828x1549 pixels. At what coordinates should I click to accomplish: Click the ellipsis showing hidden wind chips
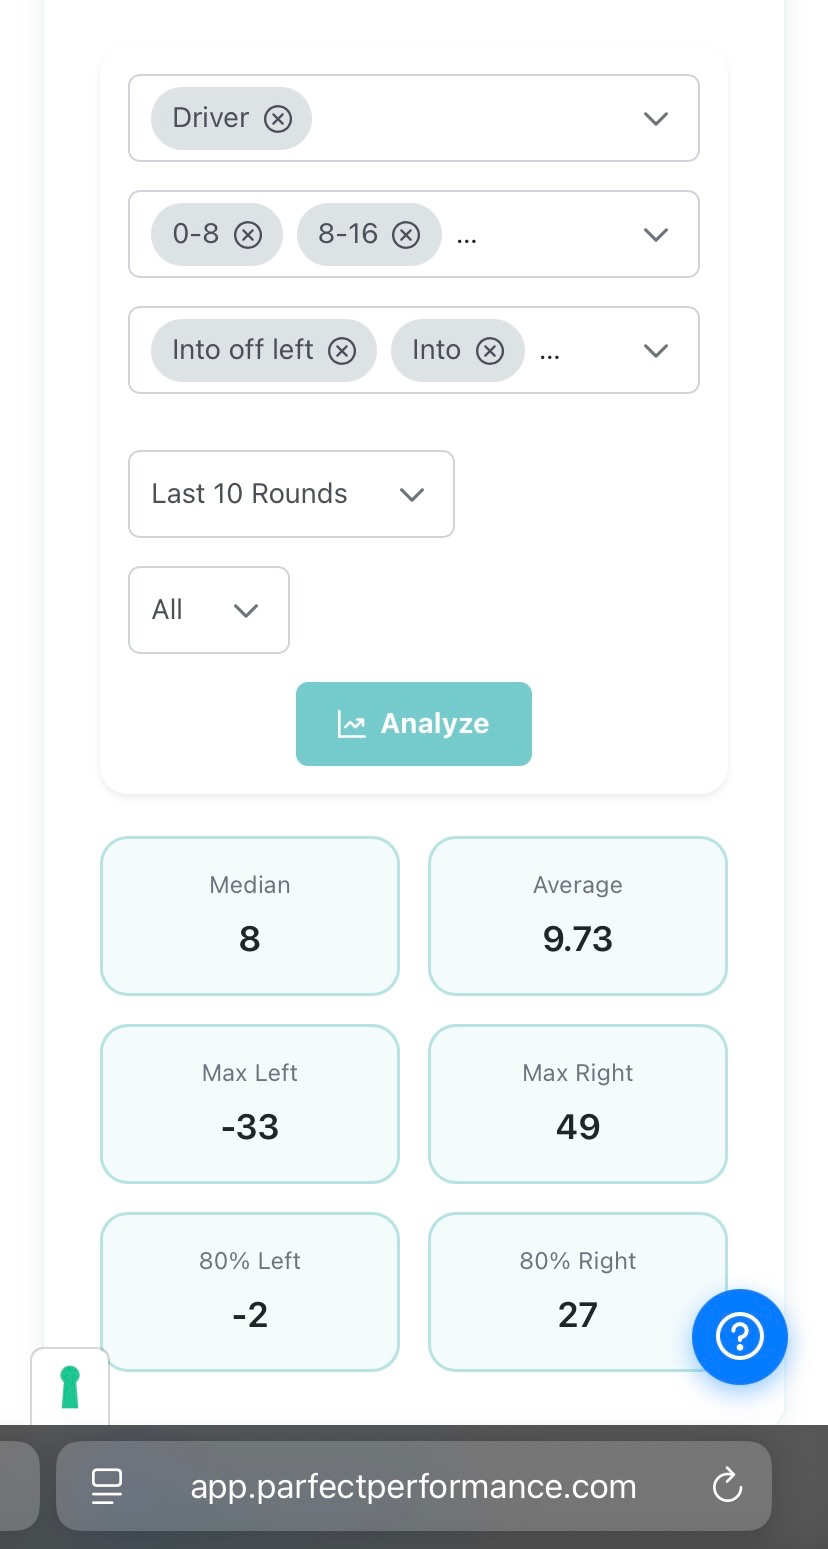point(548,351)
